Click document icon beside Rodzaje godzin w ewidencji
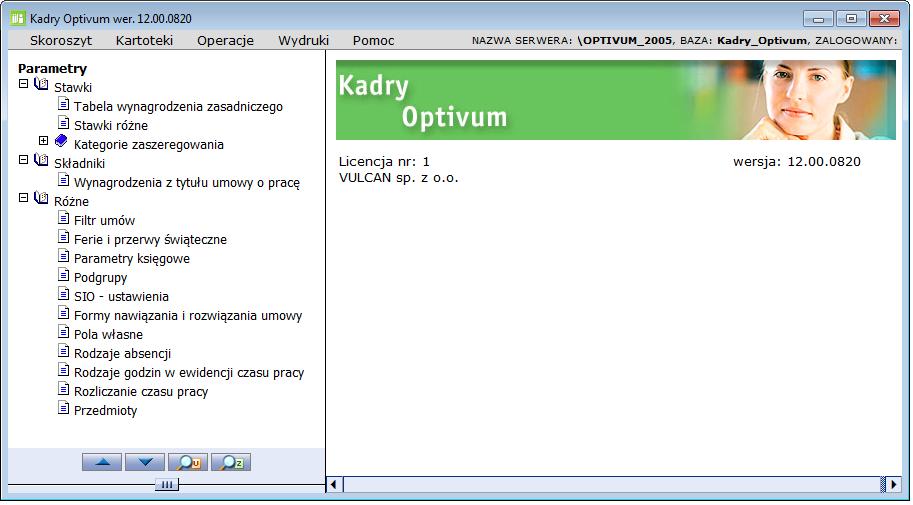Image resolution: width=913 pixels, height=505 pixels. click(x=63, y=370)
